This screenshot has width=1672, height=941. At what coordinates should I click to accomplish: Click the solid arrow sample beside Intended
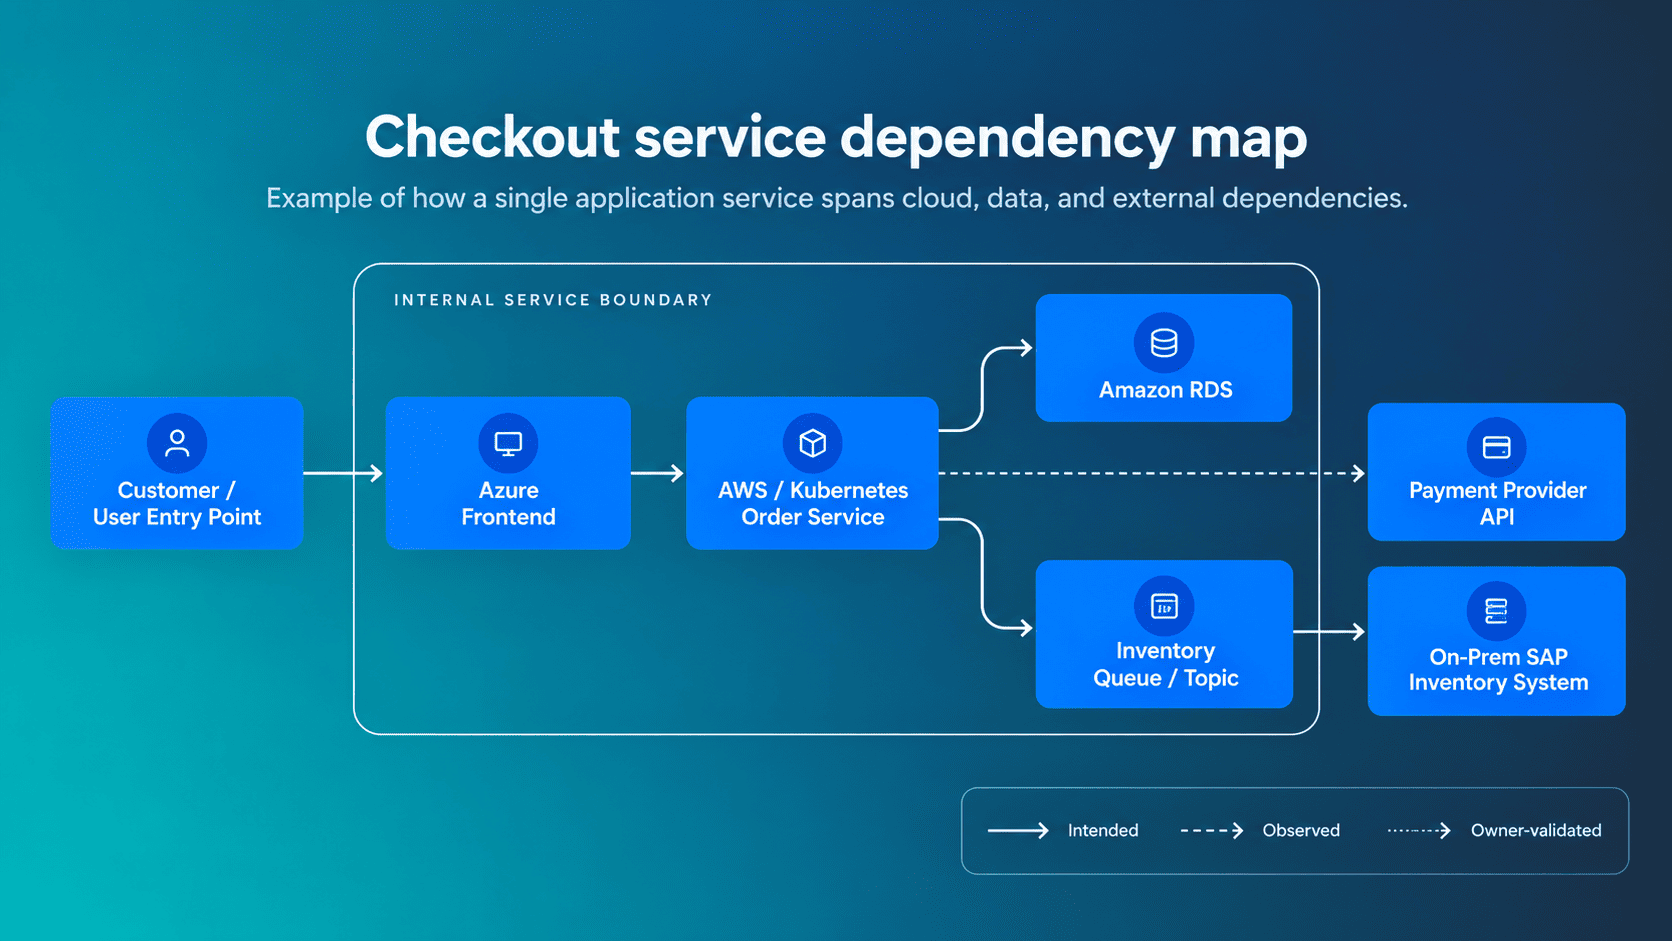pyautogui.click(x=1018, y=831)
